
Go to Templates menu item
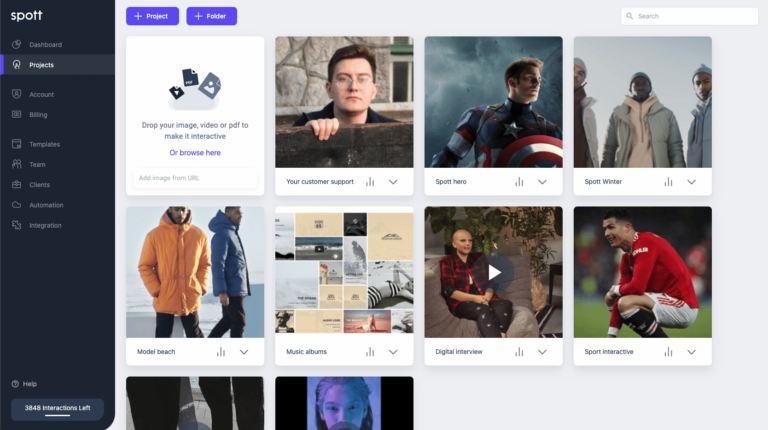[x=45, y=144]
